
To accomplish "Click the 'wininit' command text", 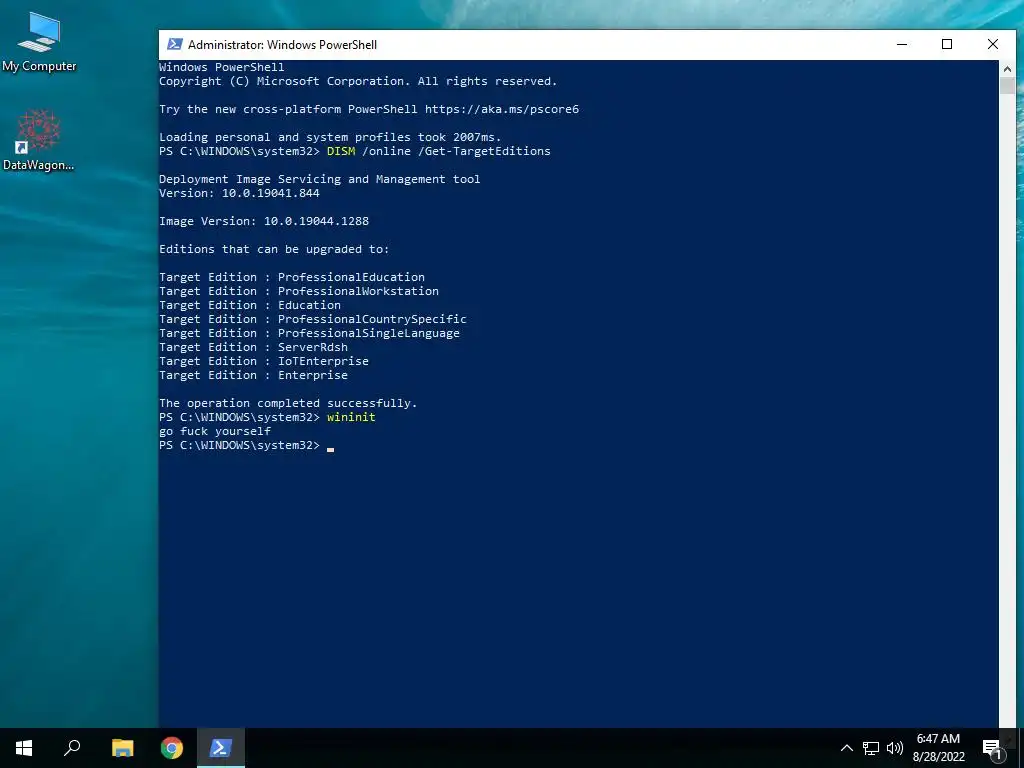I will [351, 417].
